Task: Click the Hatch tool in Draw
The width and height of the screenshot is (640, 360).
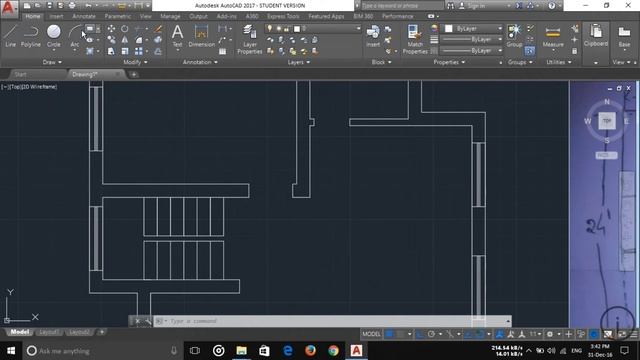Action: click(x=90, y=51)
